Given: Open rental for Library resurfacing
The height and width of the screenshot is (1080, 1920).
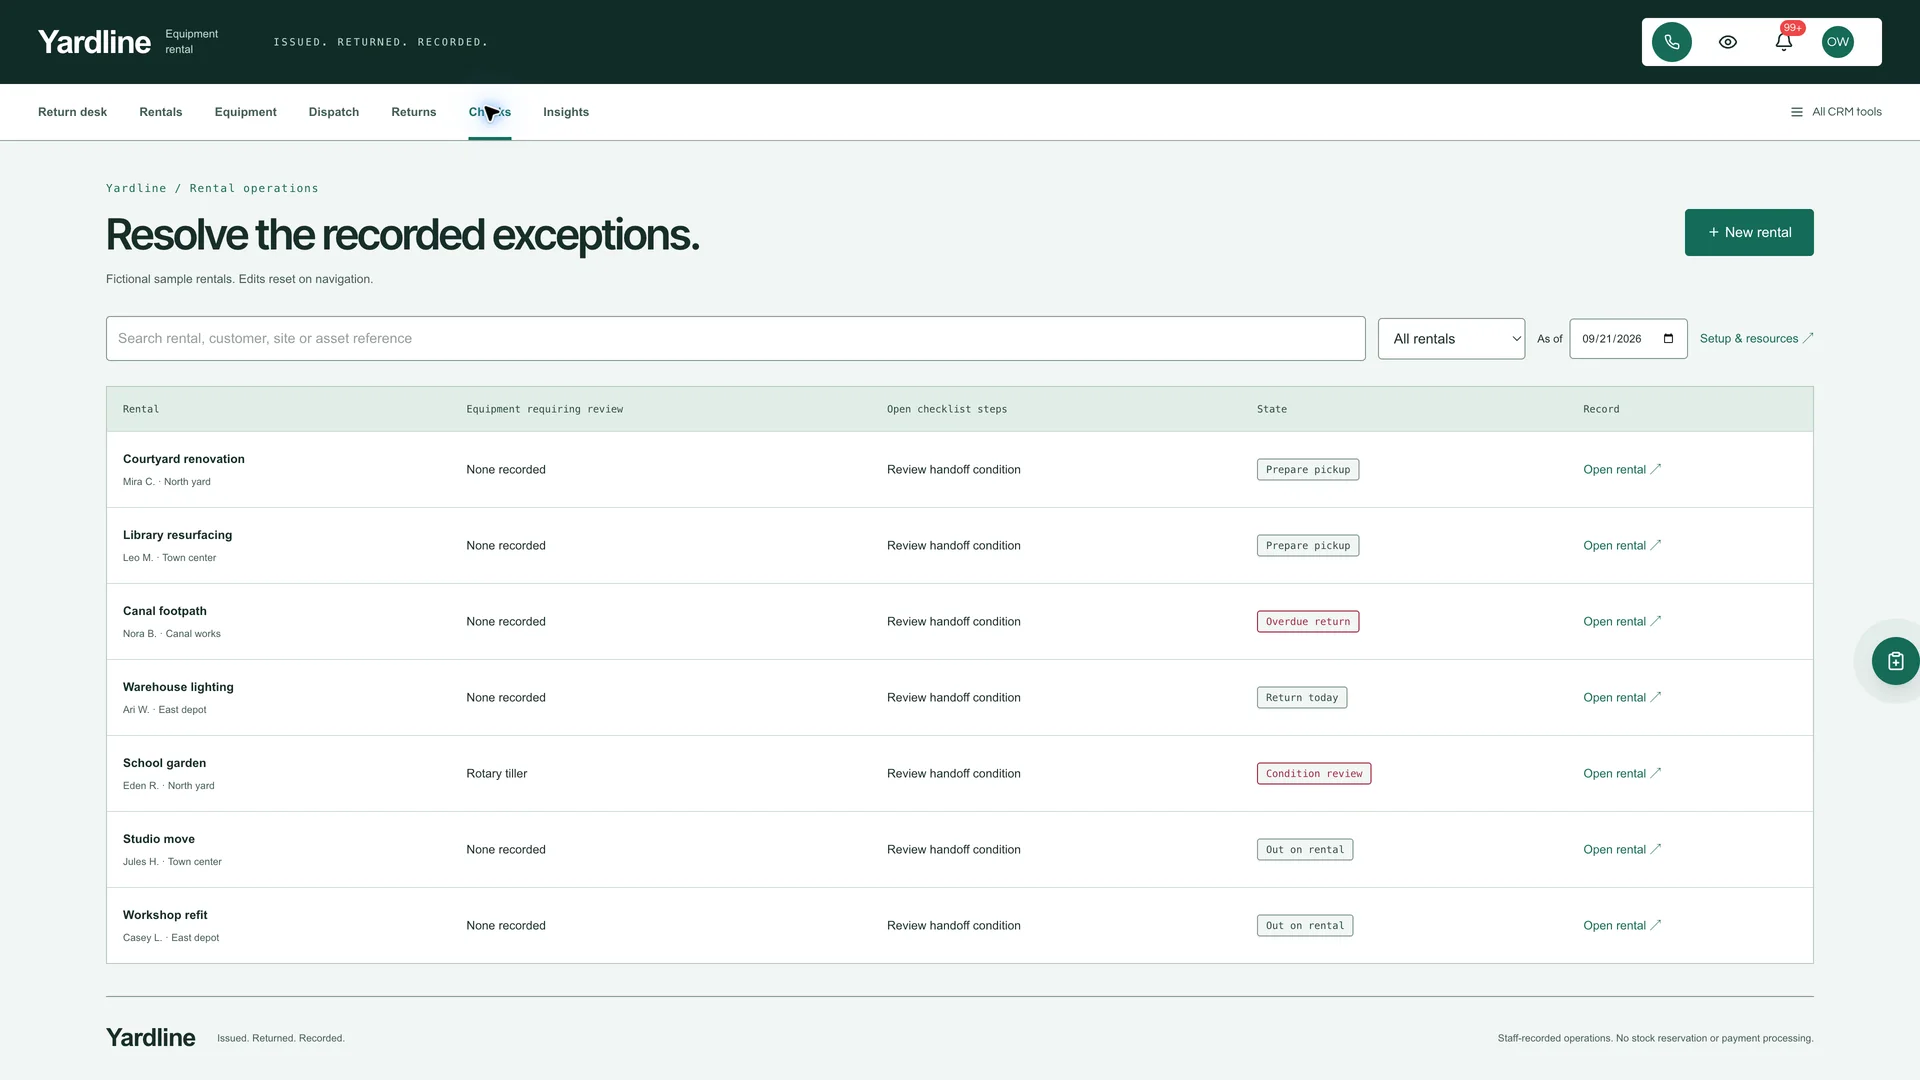Looking at the screenshot, I should [x=1621, y=545].
